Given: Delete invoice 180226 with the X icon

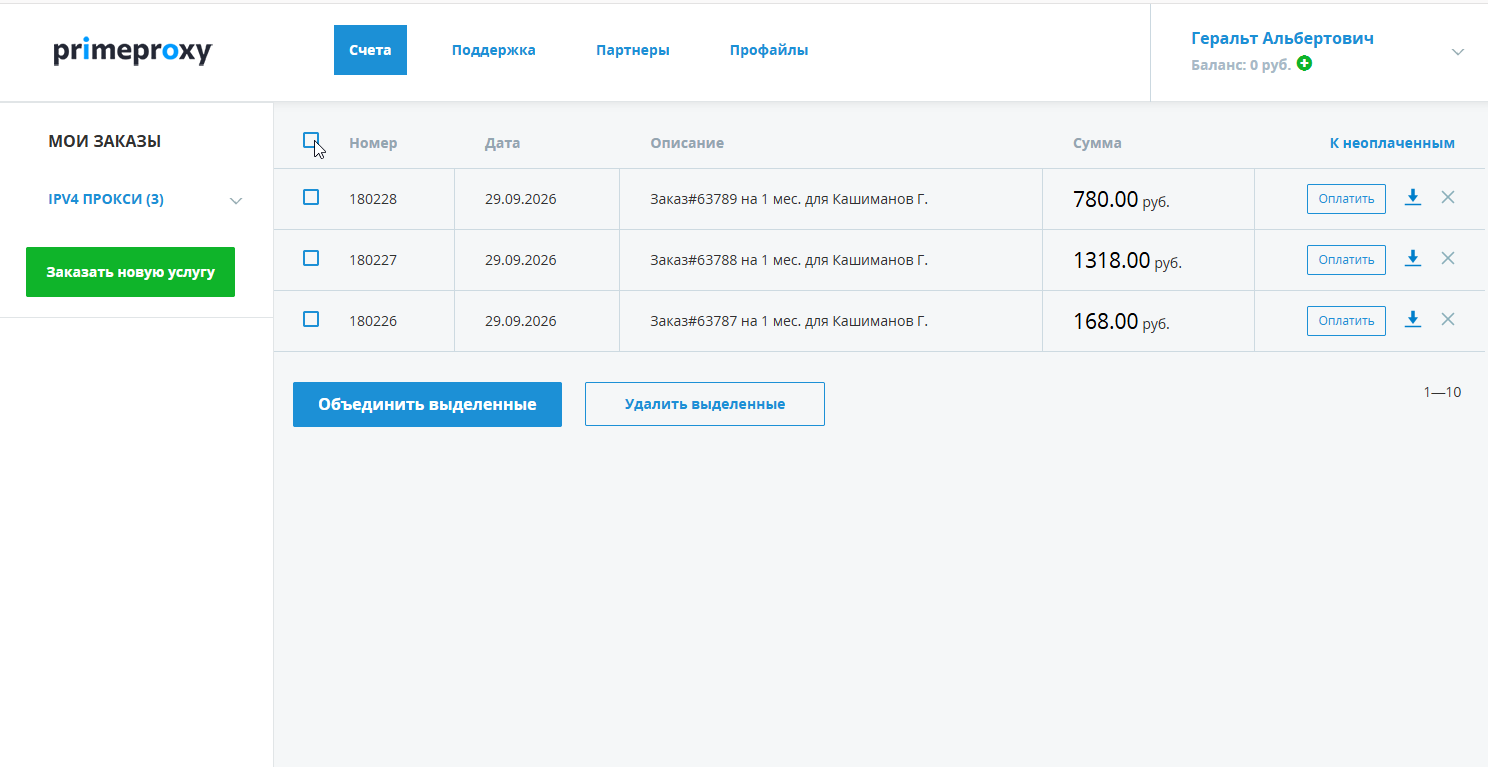Looking at the screenshot, I should [x=1447, y=320].
